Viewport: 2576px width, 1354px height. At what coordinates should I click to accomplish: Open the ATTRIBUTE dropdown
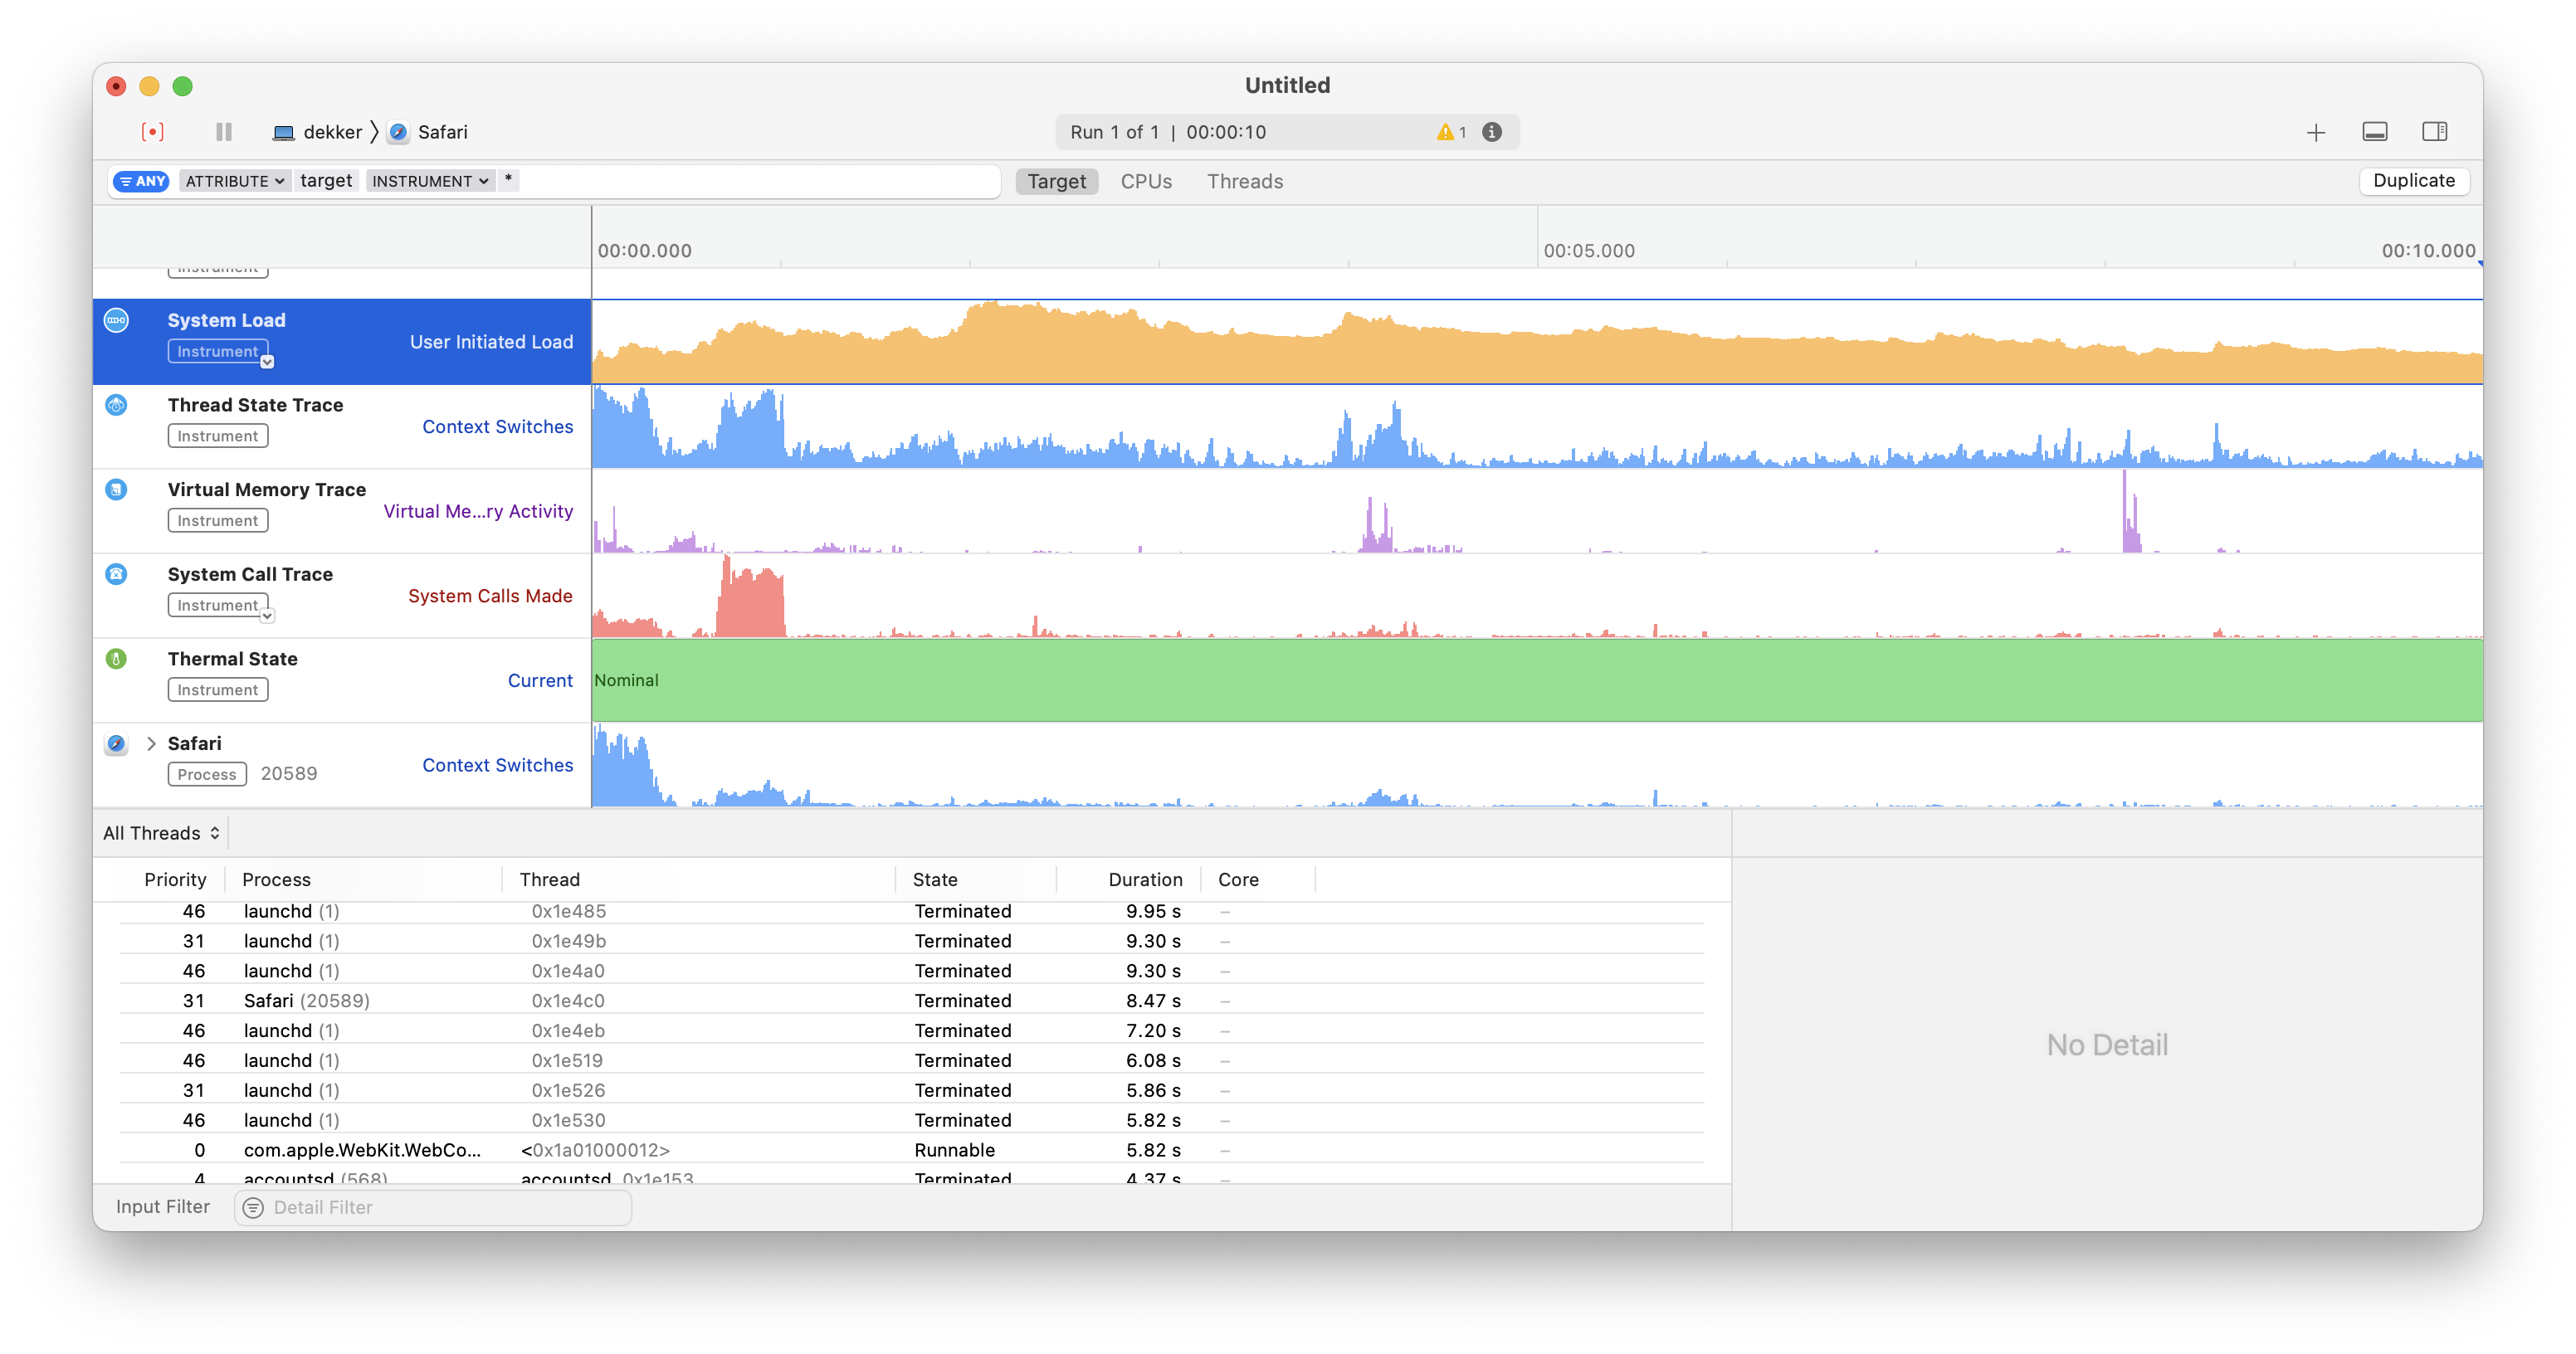point(235,181)
